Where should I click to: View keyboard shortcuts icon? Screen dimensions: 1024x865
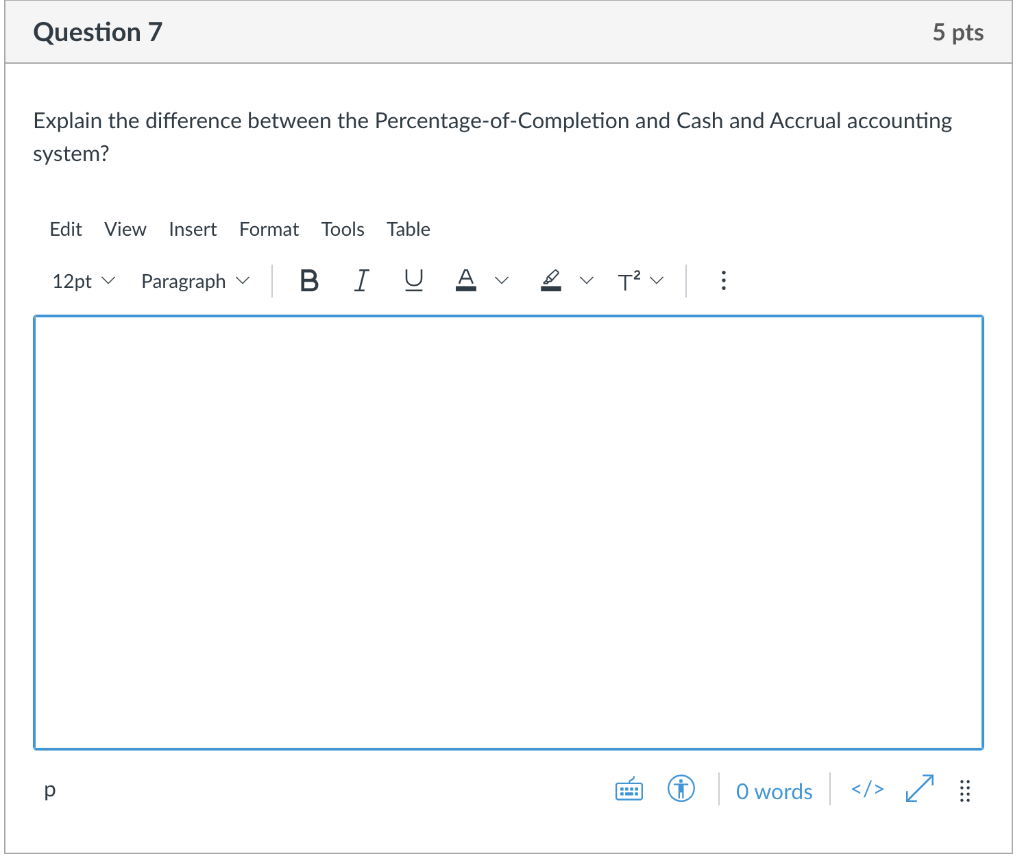click(x=629, y=790)
